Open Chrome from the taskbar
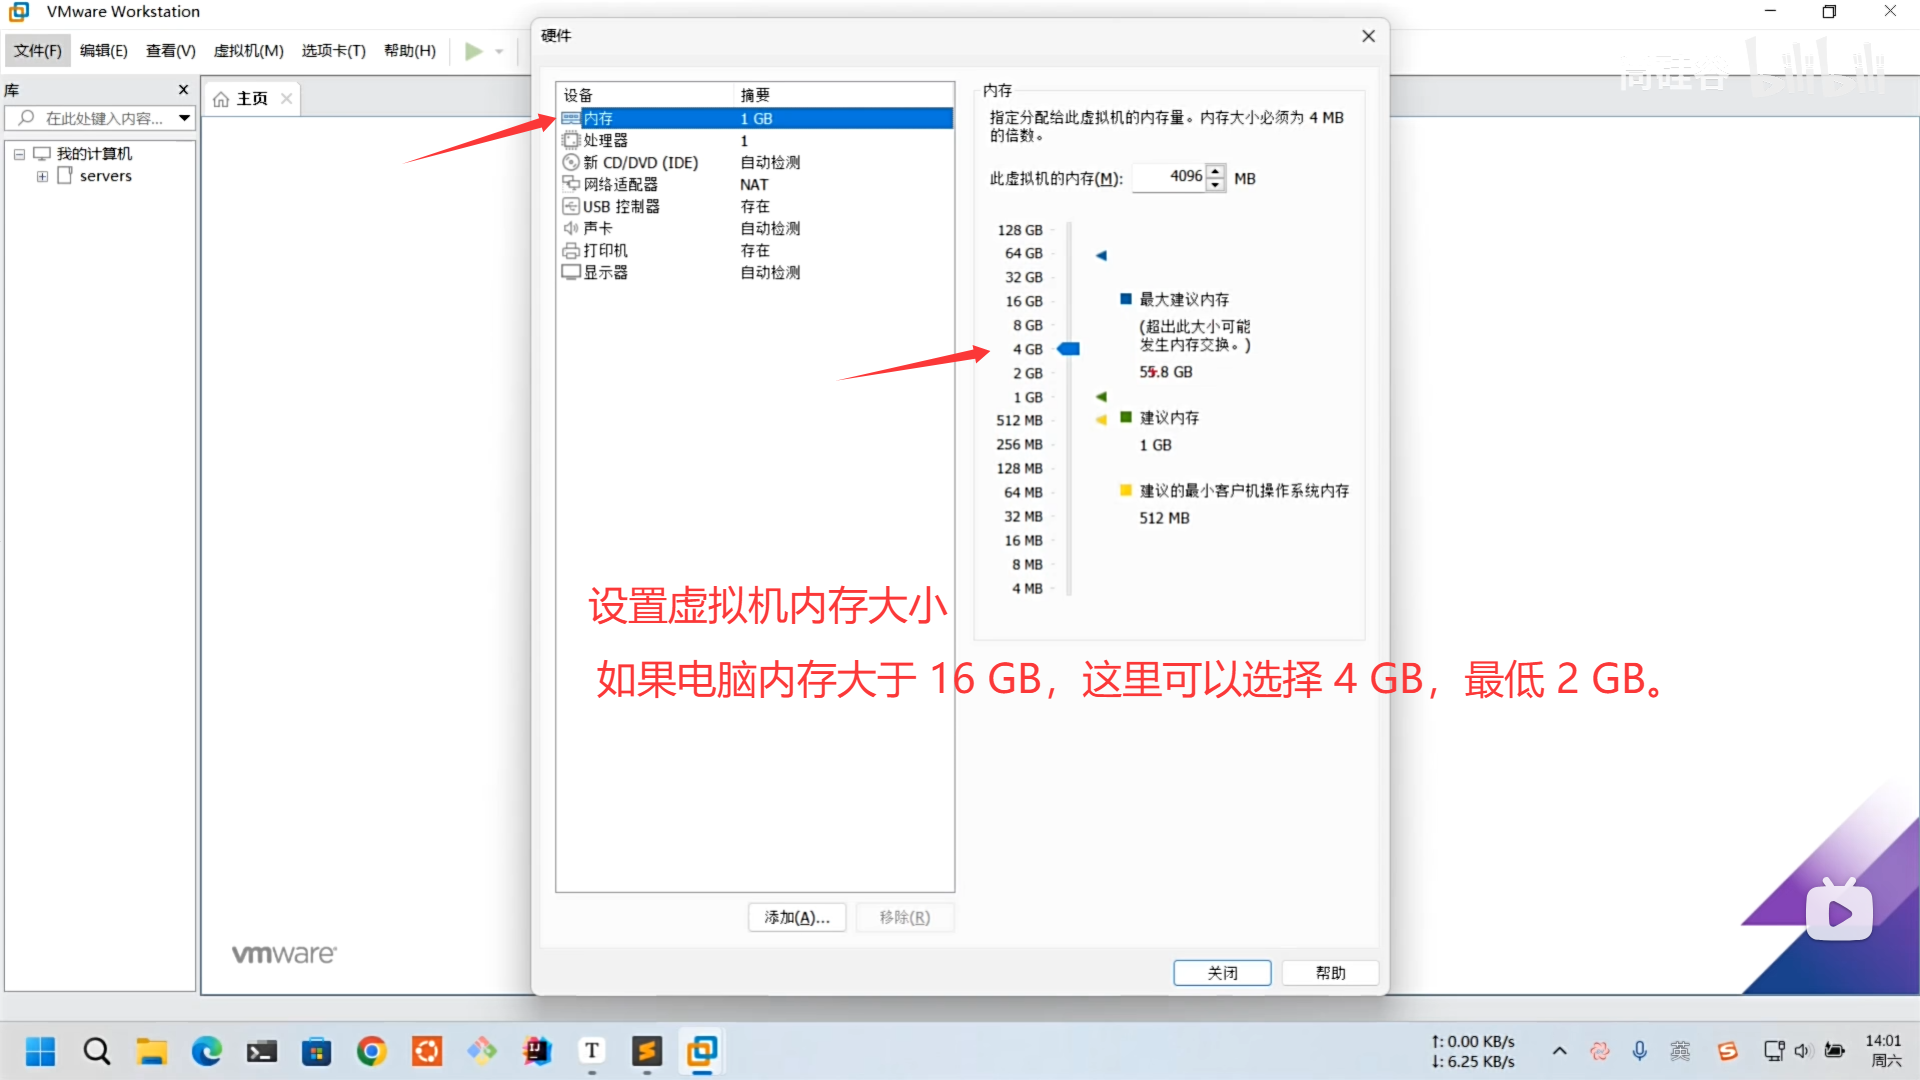The width and height of the screenshot is (1920, 1080). click(x=372, y=1051)
